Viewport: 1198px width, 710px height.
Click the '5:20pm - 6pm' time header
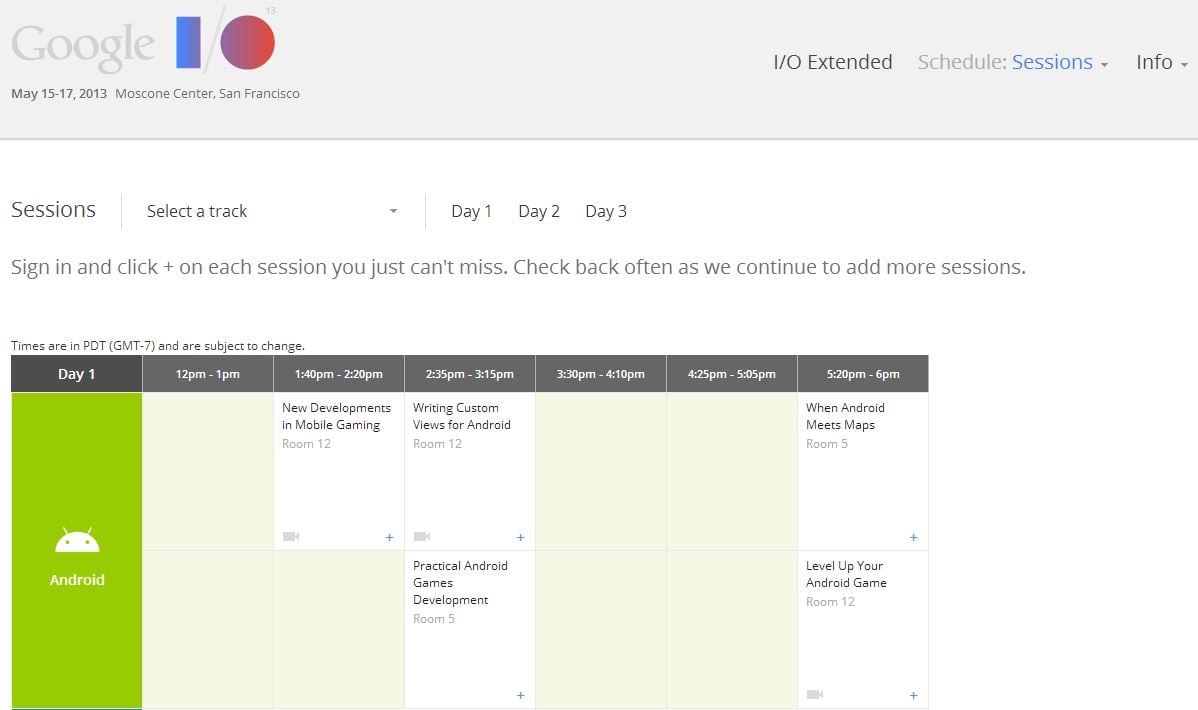point(863,374)
